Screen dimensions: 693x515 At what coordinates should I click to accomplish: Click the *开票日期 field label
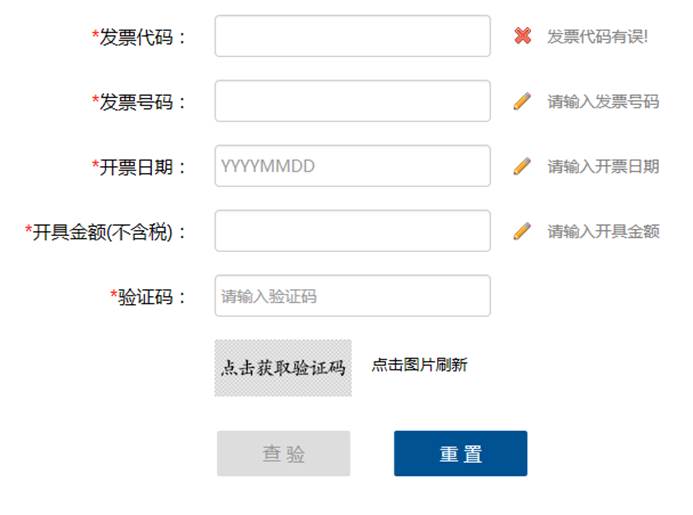(138, 167)
